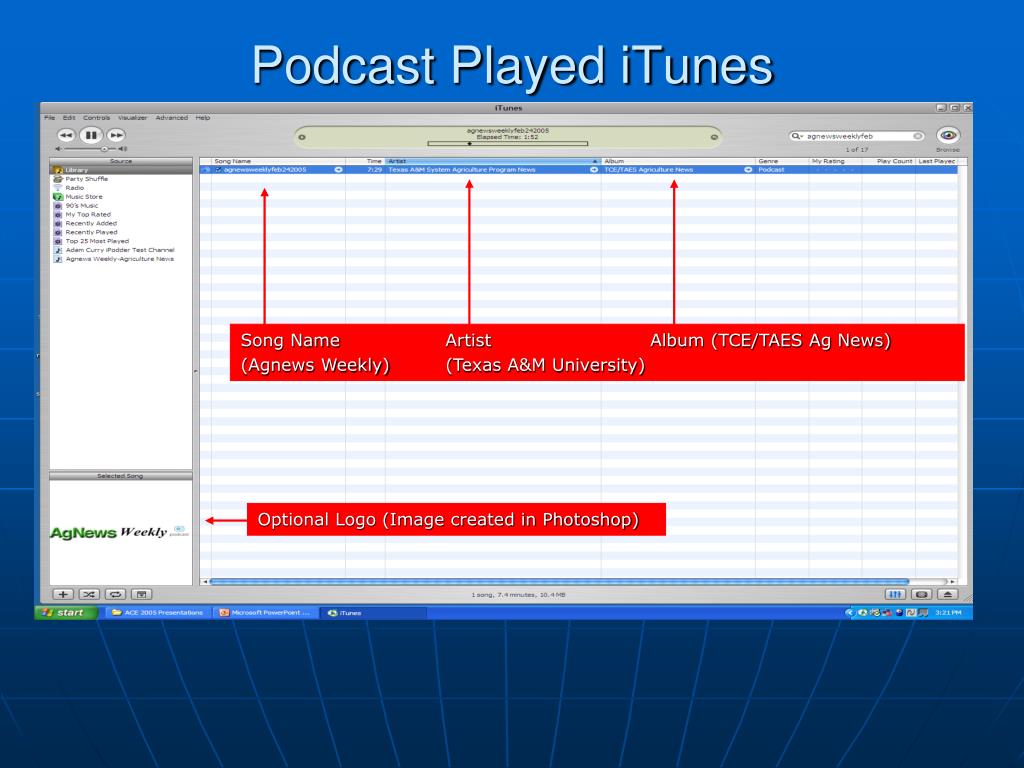1024x768 pixels.
Task: Click the arrow button beside song name agnewsweeklyfeb242005
Action: (x=338, y=170)
